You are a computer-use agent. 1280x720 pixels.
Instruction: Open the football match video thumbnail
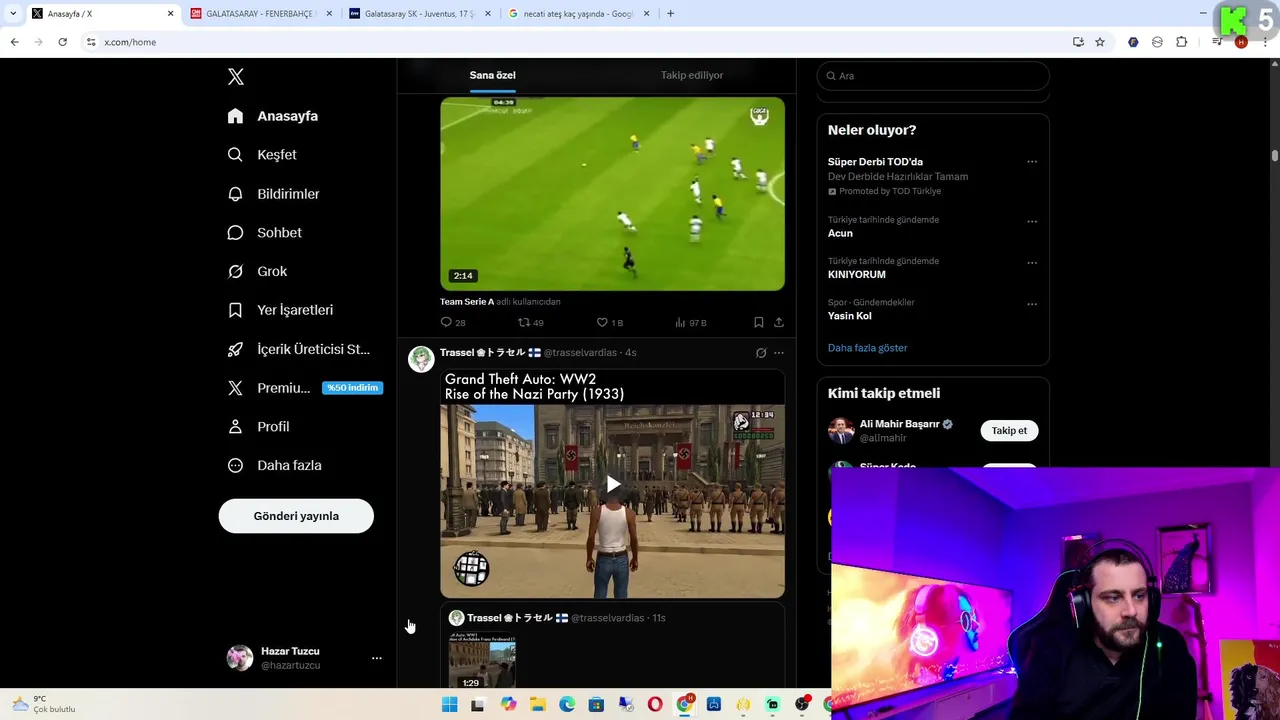(613, 194)
